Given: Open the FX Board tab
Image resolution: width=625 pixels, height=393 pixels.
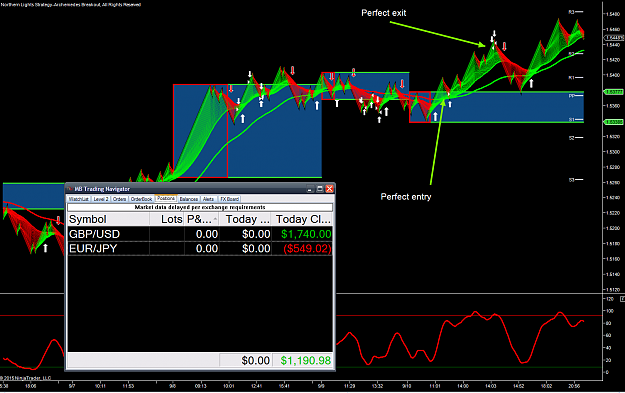Looking at the screenshot, I should click(x=229, y=199).
